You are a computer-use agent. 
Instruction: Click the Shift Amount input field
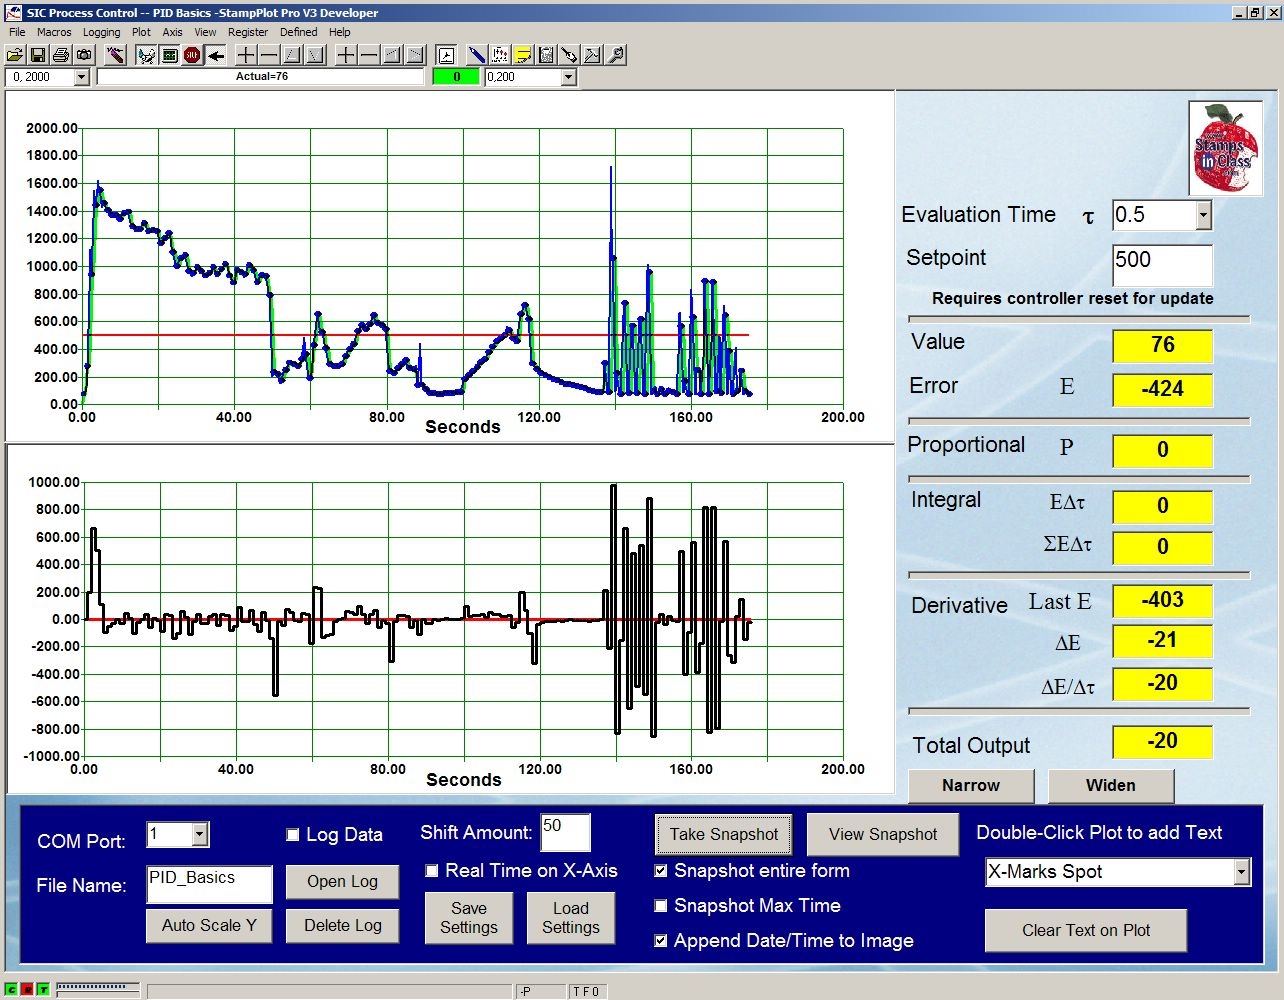[565, 833]
